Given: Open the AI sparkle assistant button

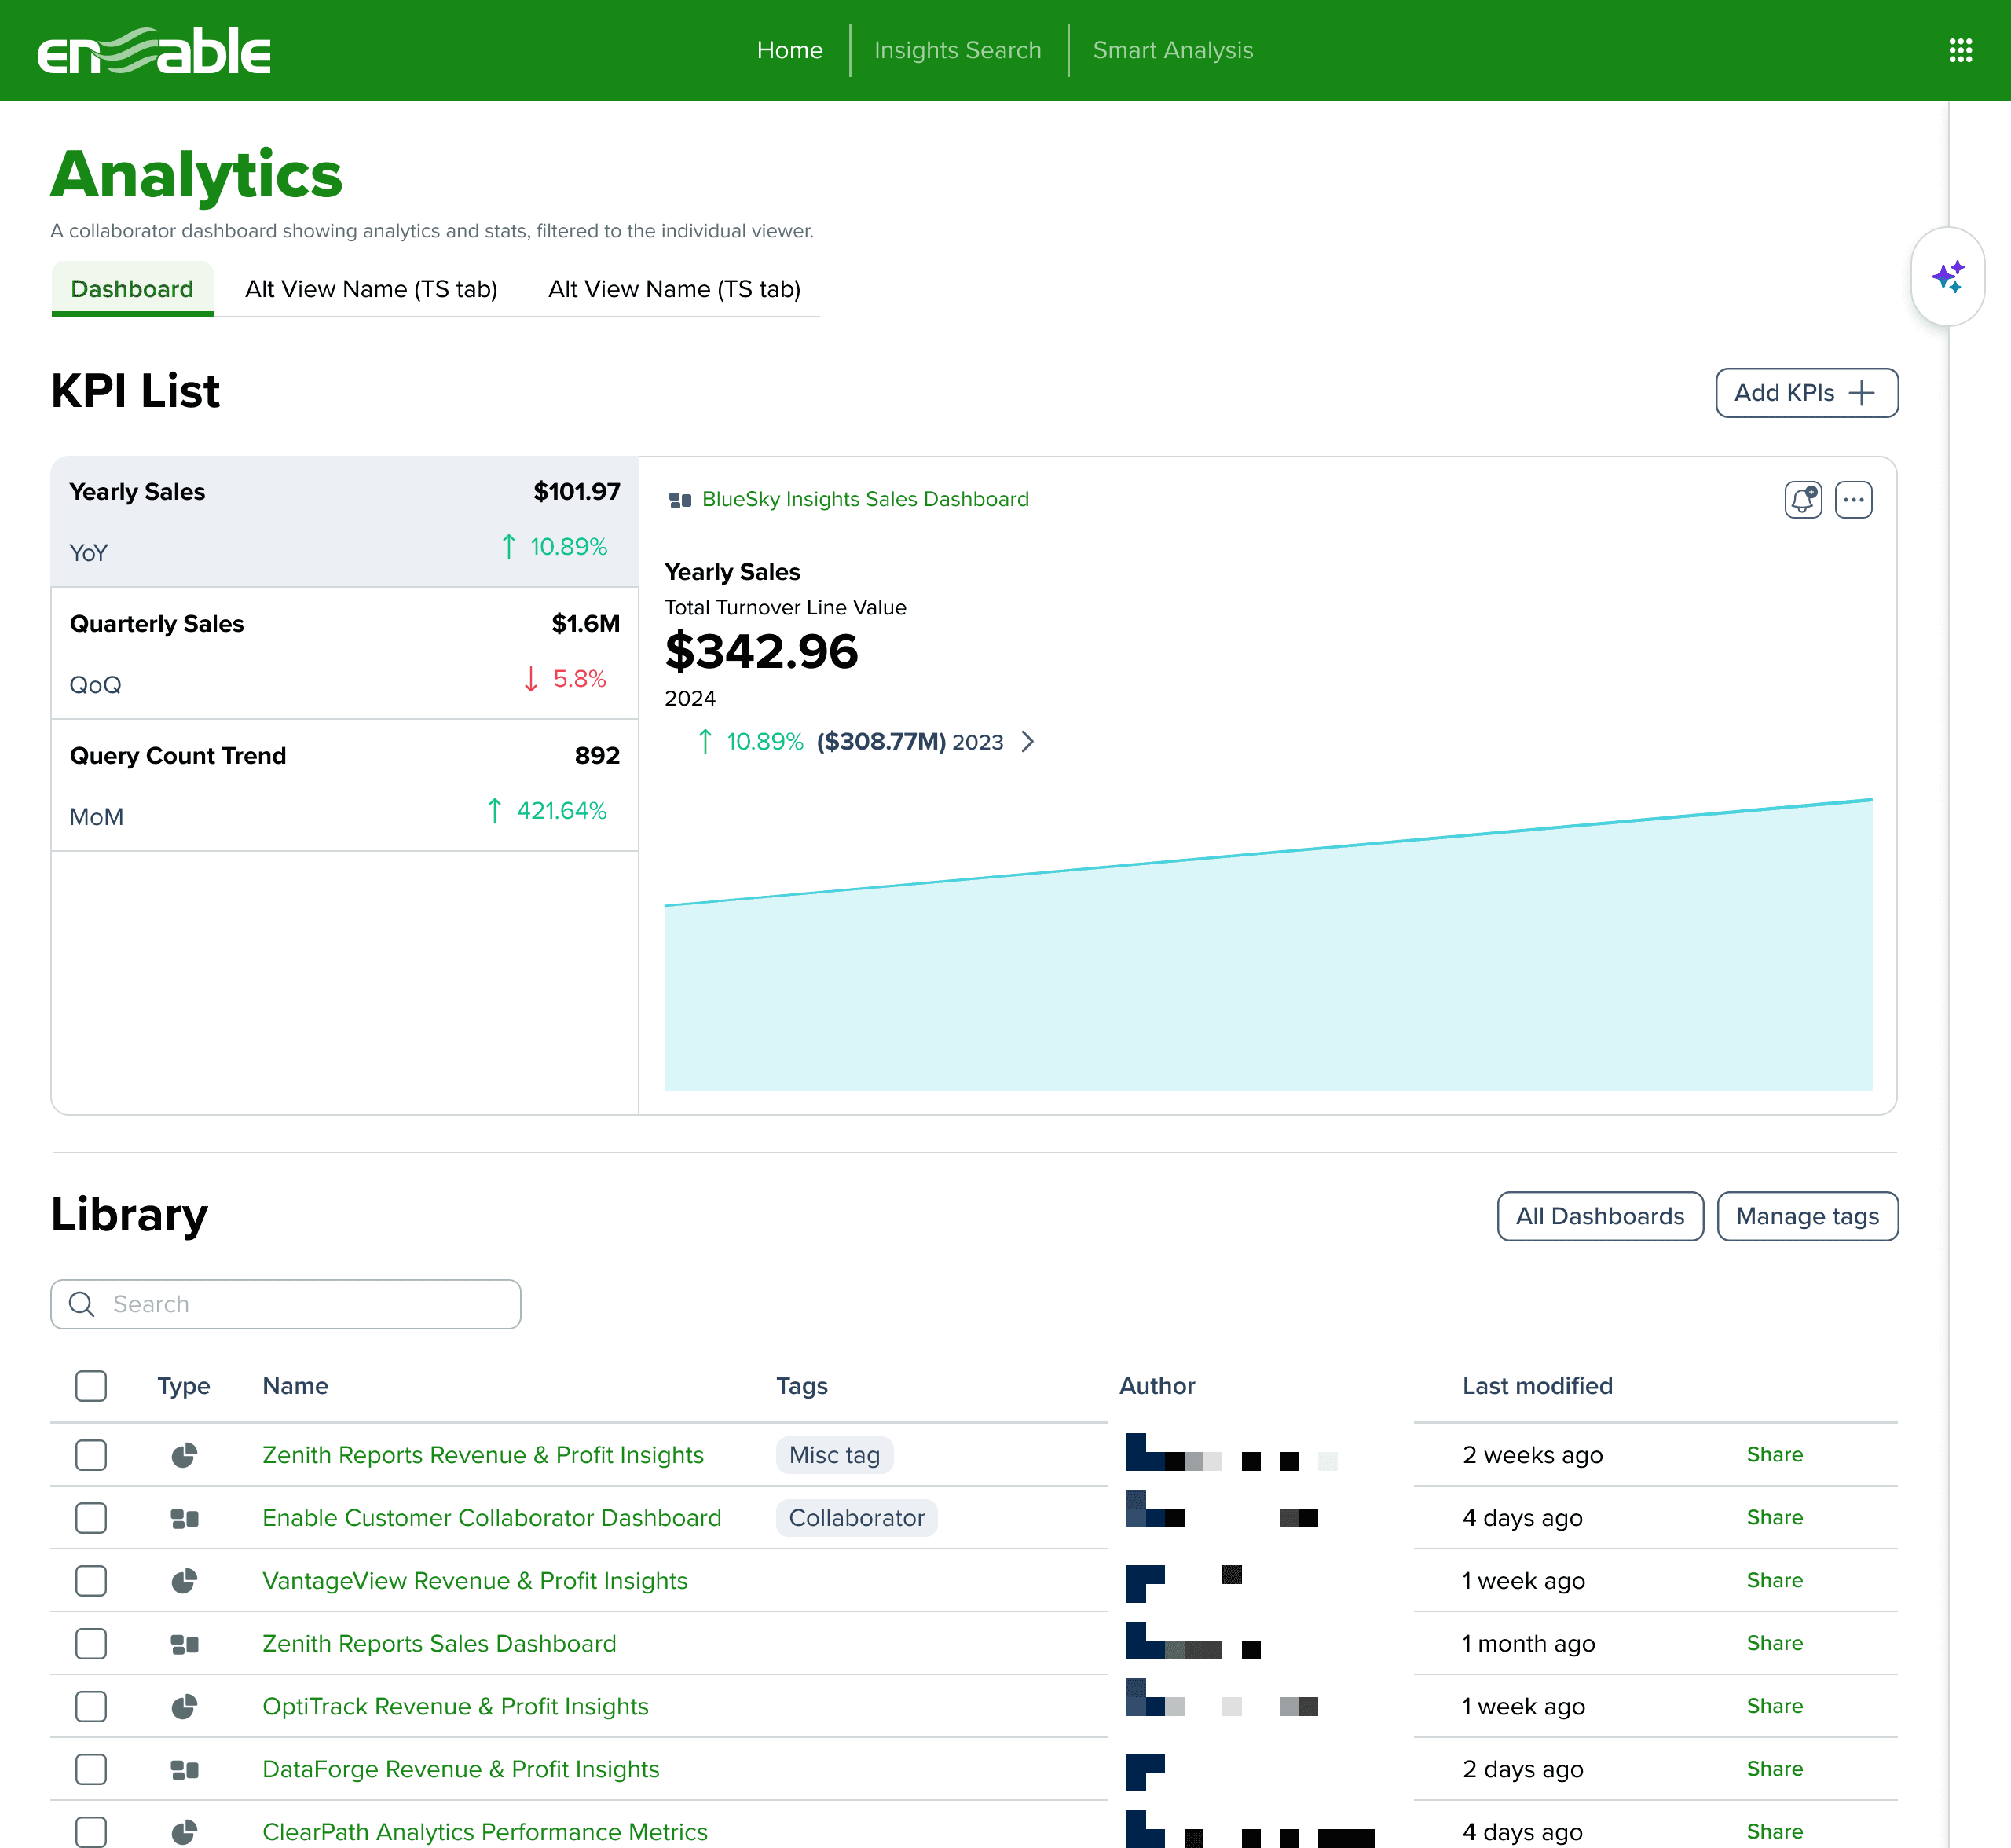Looking at the screenshot, I should pyautogui.click(x=1947, y=277).
